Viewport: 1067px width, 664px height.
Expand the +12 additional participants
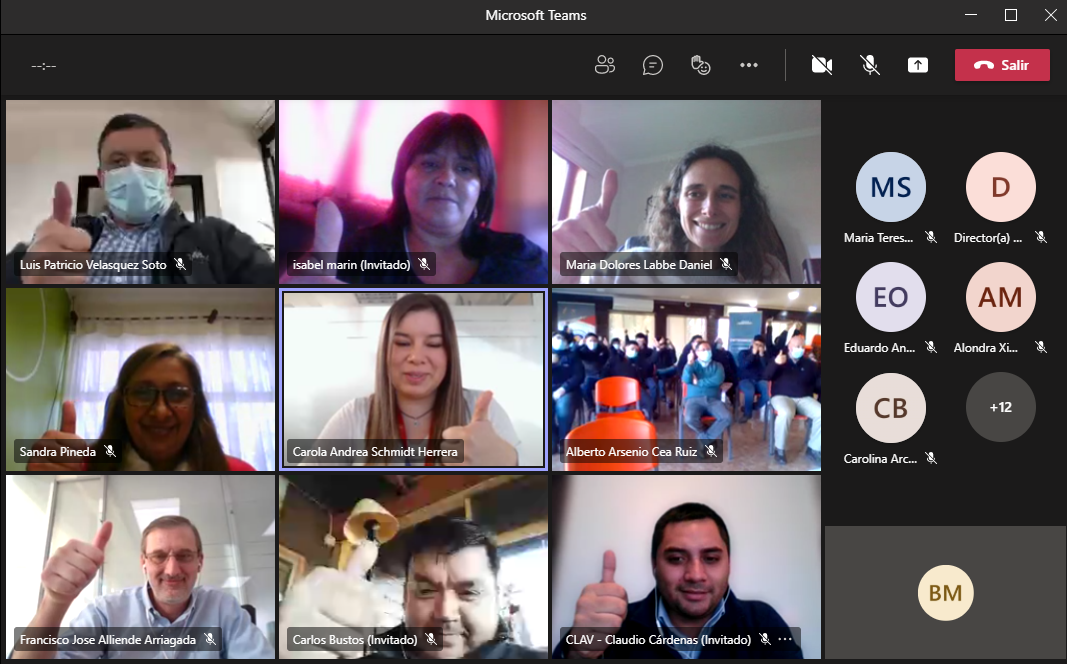[1000, 407]
